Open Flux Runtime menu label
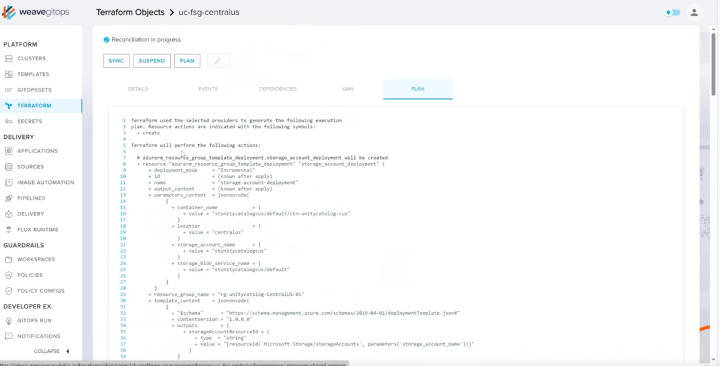Screen dimensions: 720x366 pyautogui.click(x=38, y=230)
